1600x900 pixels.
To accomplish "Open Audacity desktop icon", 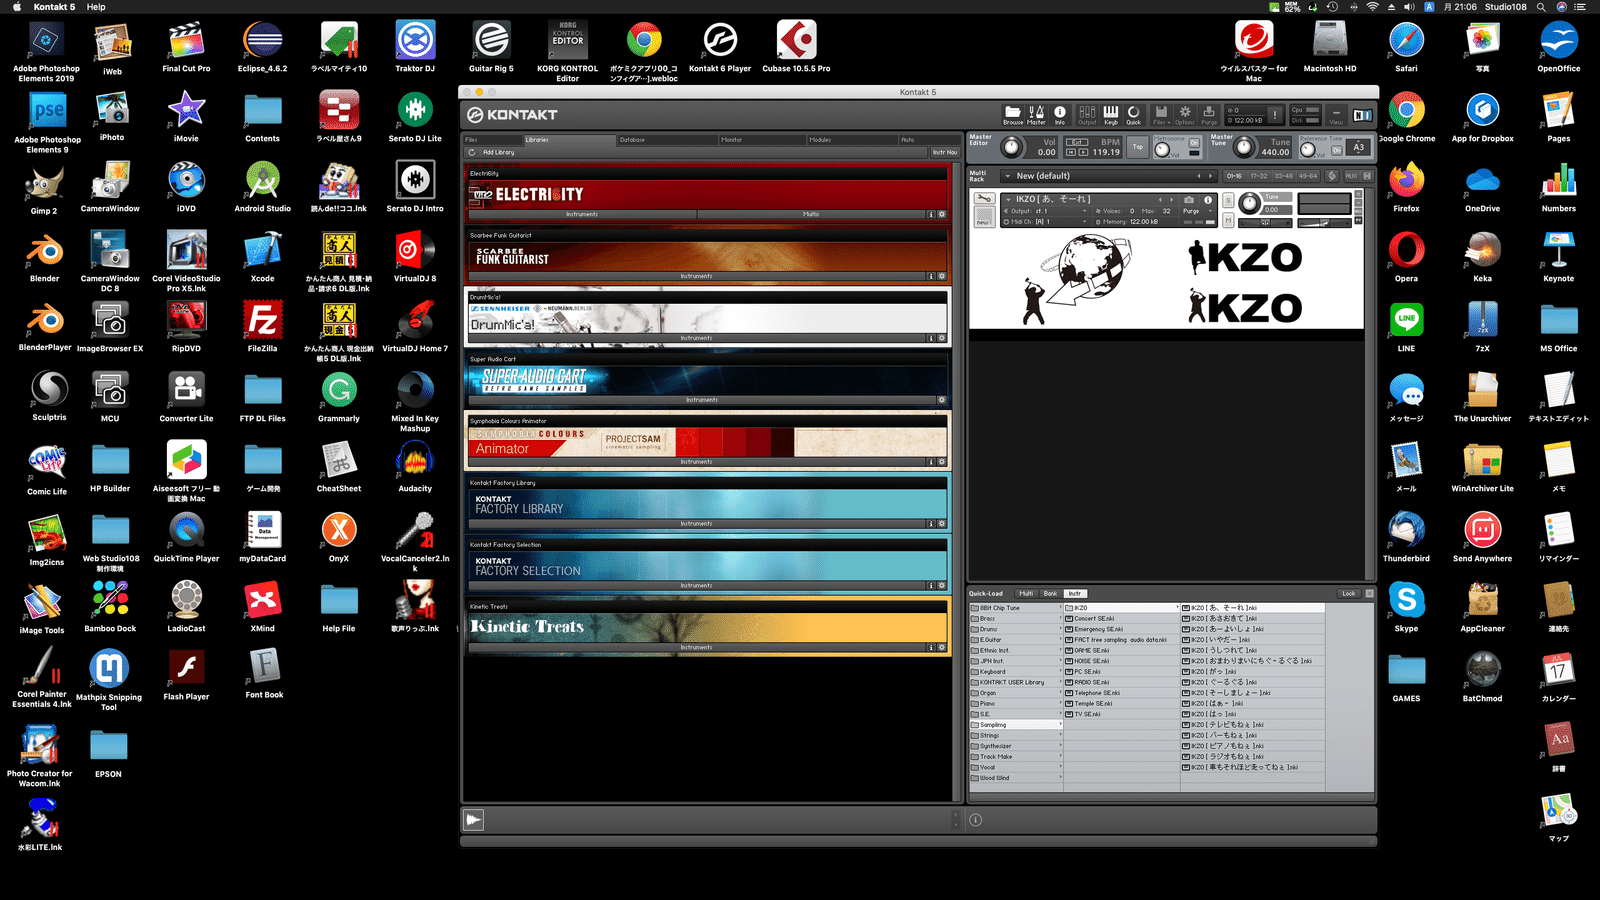I will (x=415, y=461).
